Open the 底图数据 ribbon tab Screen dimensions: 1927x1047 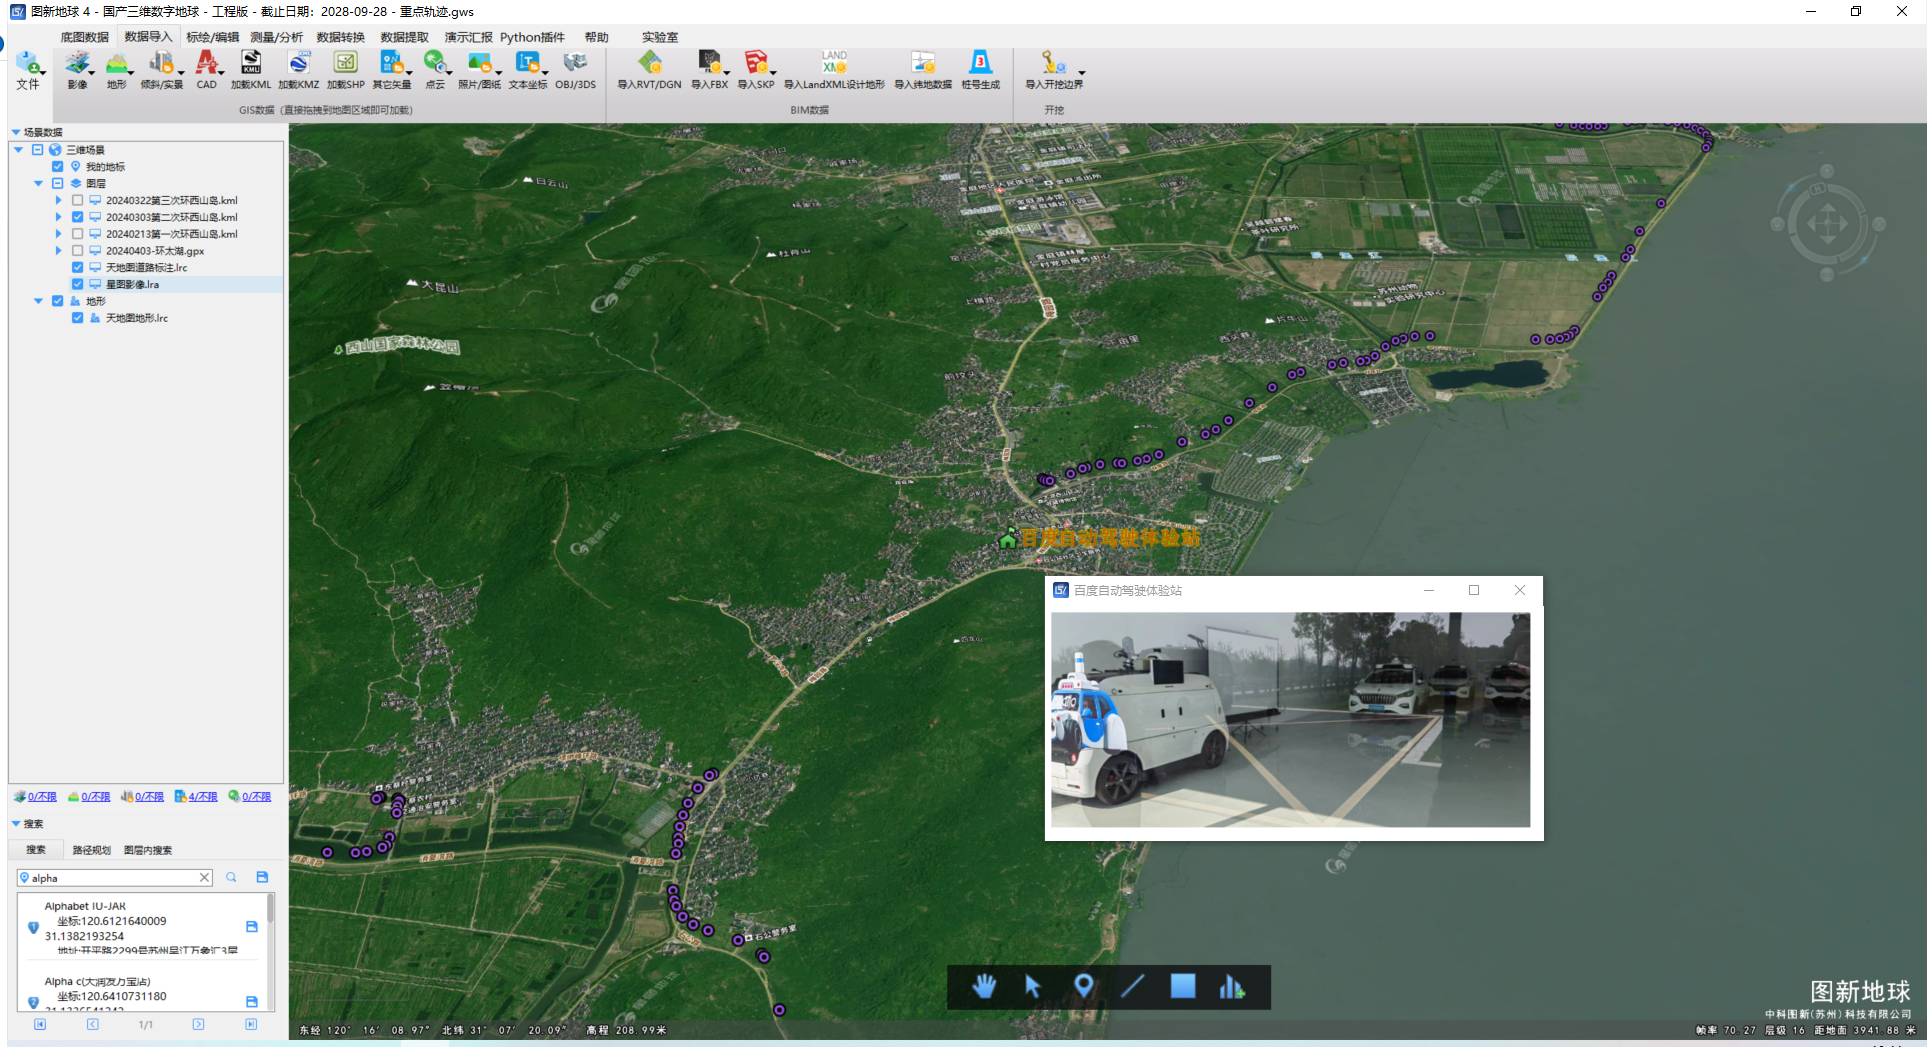click(84, 37)
